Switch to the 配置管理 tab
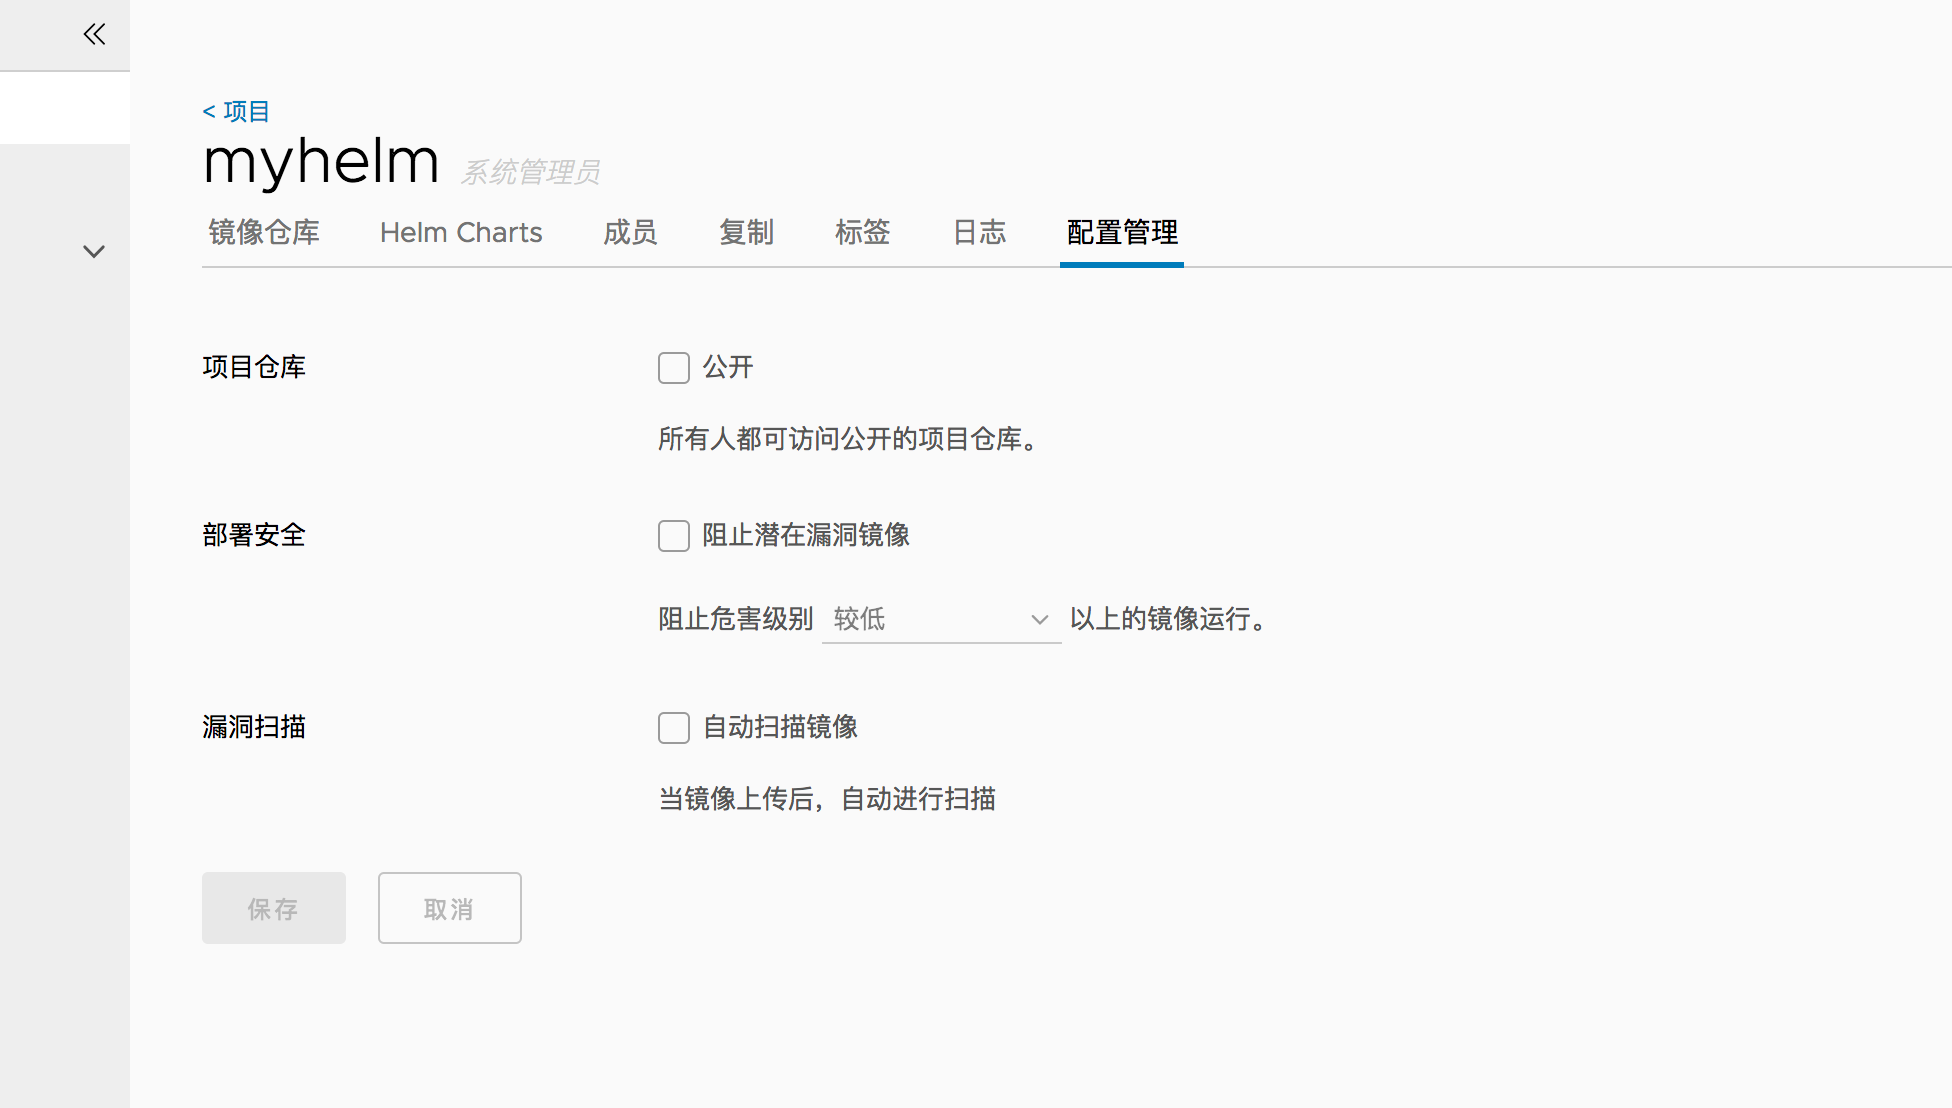This screenshot has width=1952, height=1108. (1121, 232)
